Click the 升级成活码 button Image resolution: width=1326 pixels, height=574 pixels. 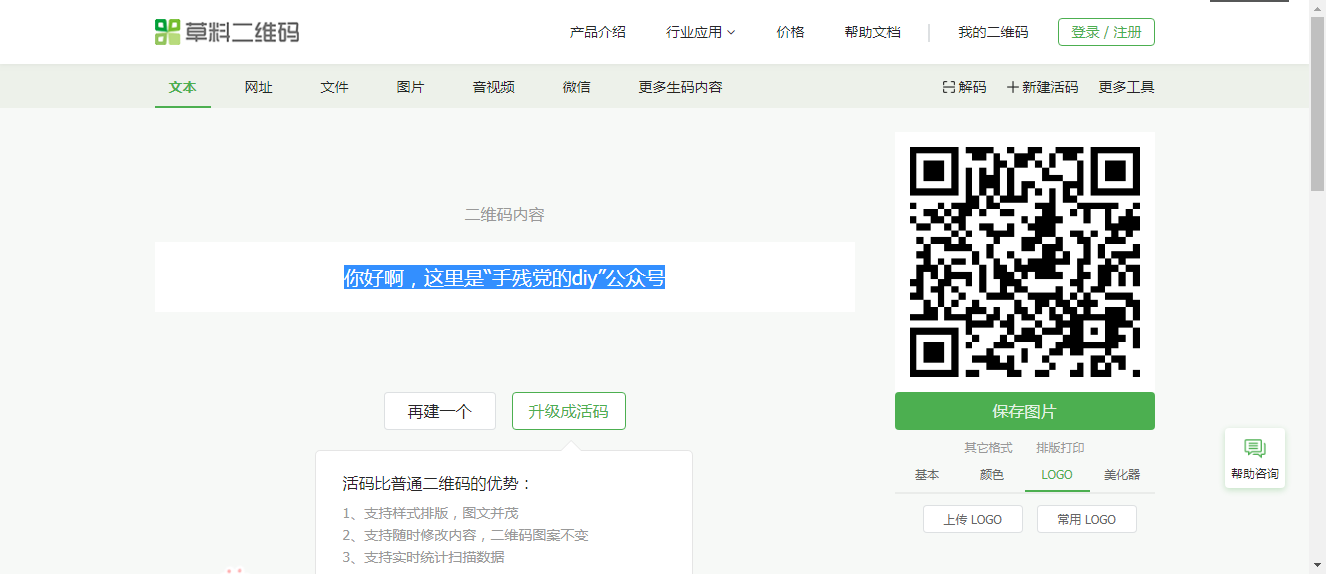(569, 411)
